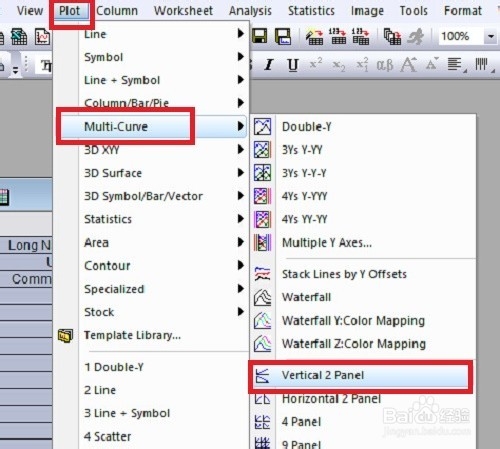The width and height of the screenshot is (500, 449).
Task: Click the save template icon beside the floppy disk
Action: pyautogui.click(x=283, y=36)
